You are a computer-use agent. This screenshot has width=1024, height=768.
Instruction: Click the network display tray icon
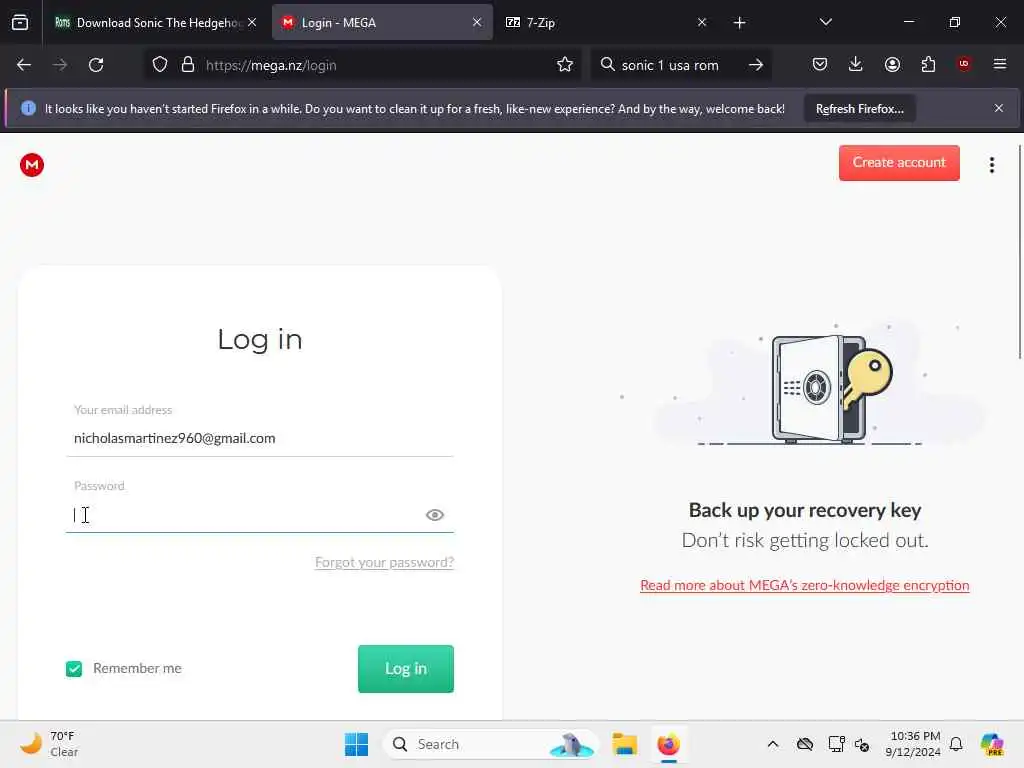click(x=837, y=744)
